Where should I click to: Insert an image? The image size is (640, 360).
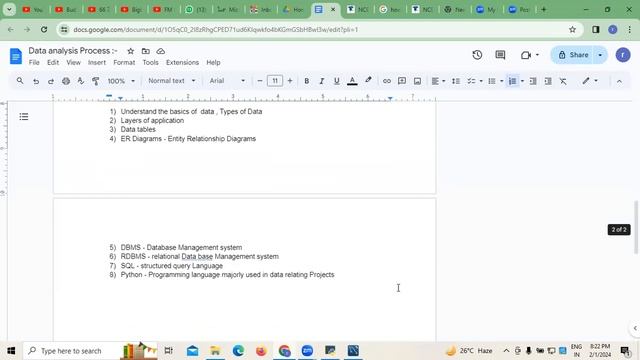tap(417, 81)
